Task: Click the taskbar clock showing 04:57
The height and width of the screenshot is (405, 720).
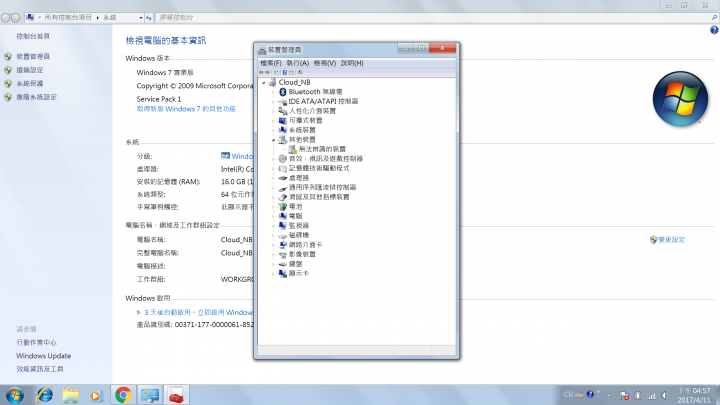Action: pyautogui.click(x=694, y=395)
